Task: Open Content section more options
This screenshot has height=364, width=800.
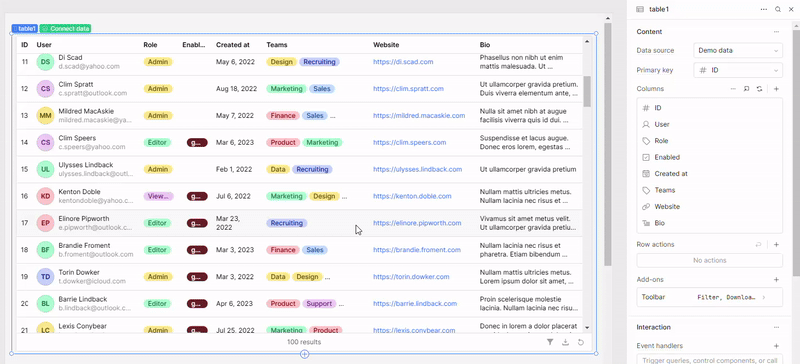Action: (776, 32)
